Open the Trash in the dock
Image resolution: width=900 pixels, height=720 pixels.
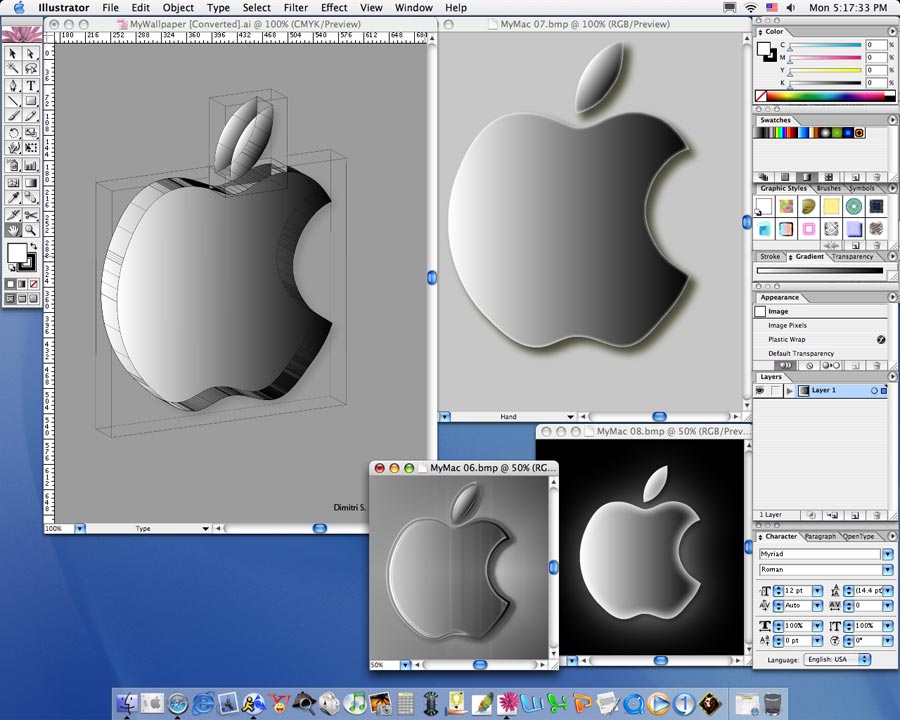tap(772, 703)
